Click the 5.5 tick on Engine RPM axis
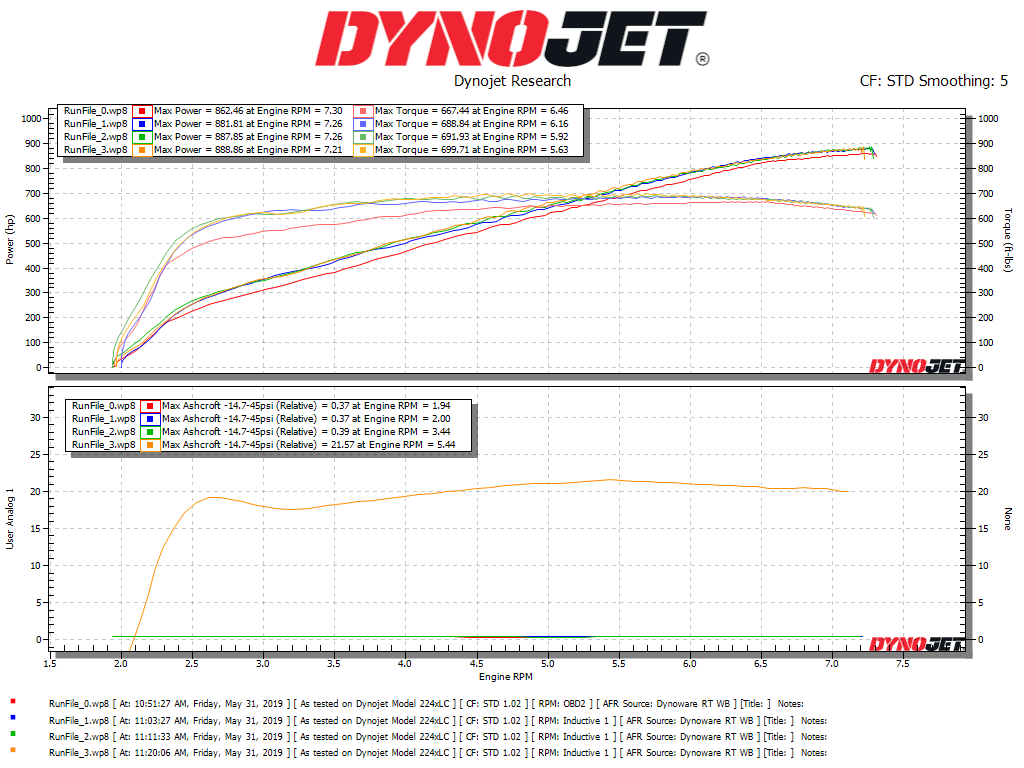The height and width of the screenshot is (768, 1024). [618, 664]
